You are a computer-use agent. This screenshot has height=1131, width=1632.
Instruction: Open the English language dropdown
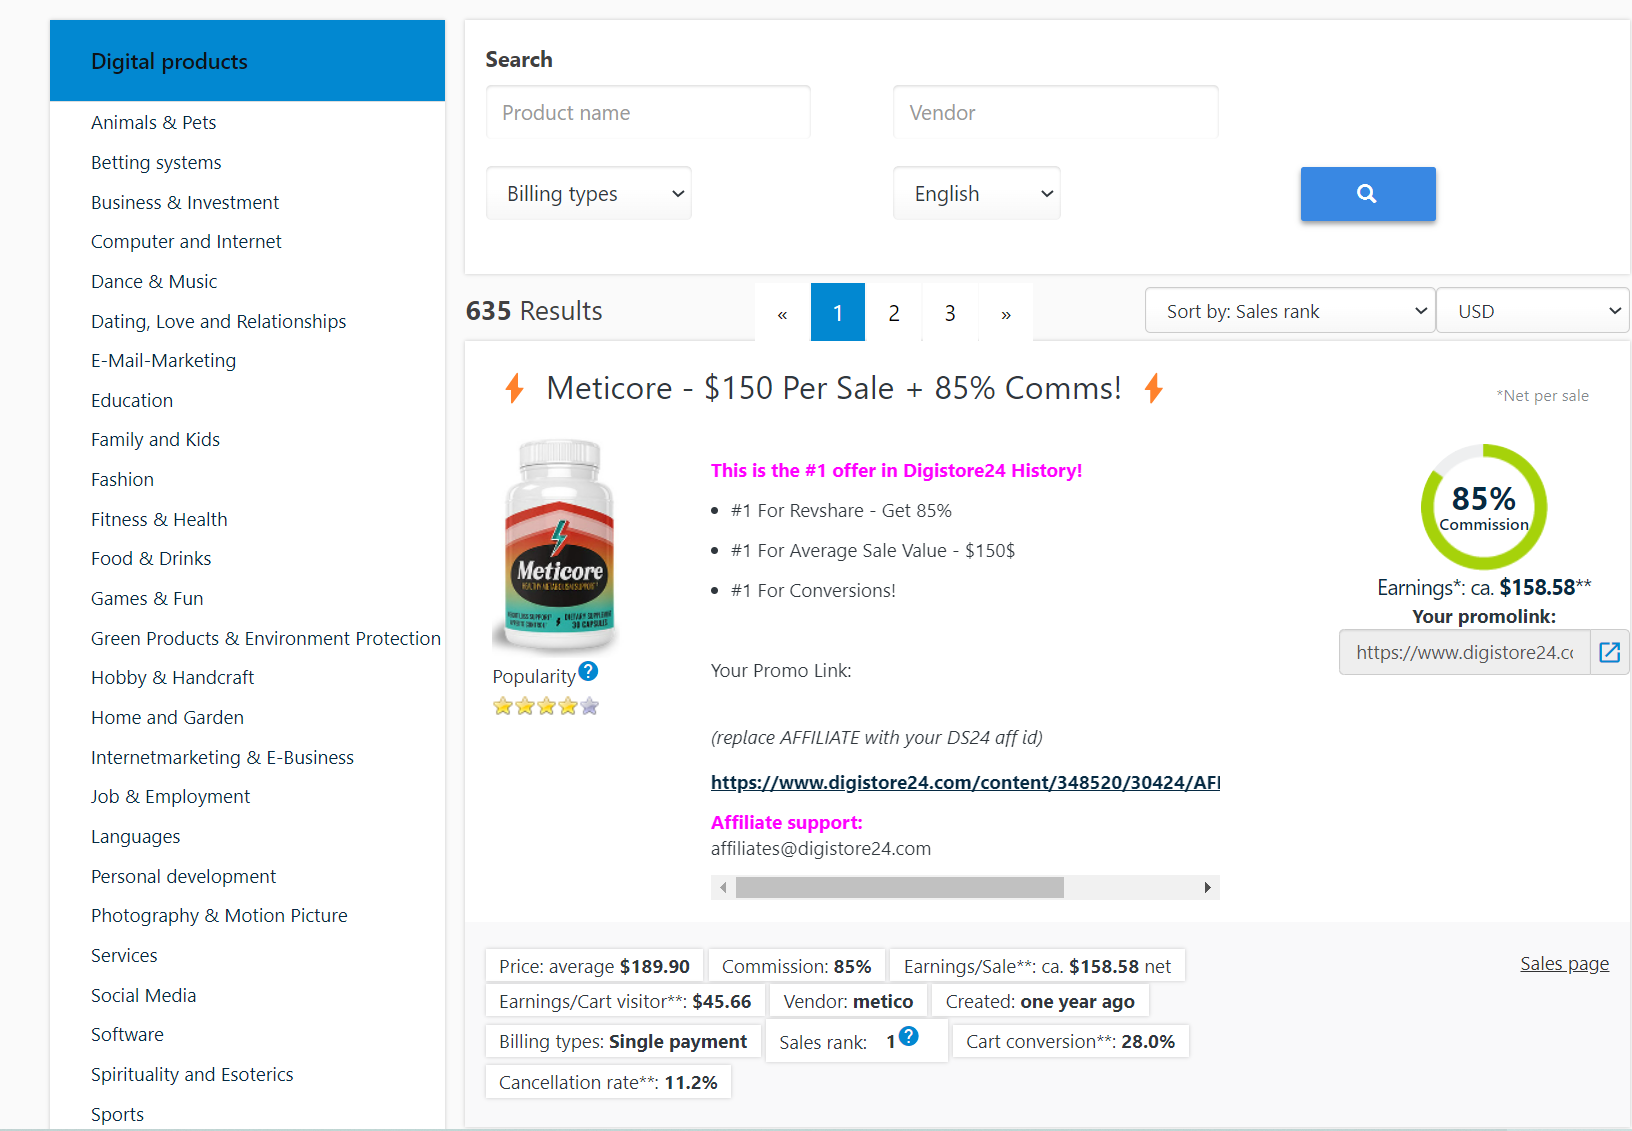tap(976, 194)
